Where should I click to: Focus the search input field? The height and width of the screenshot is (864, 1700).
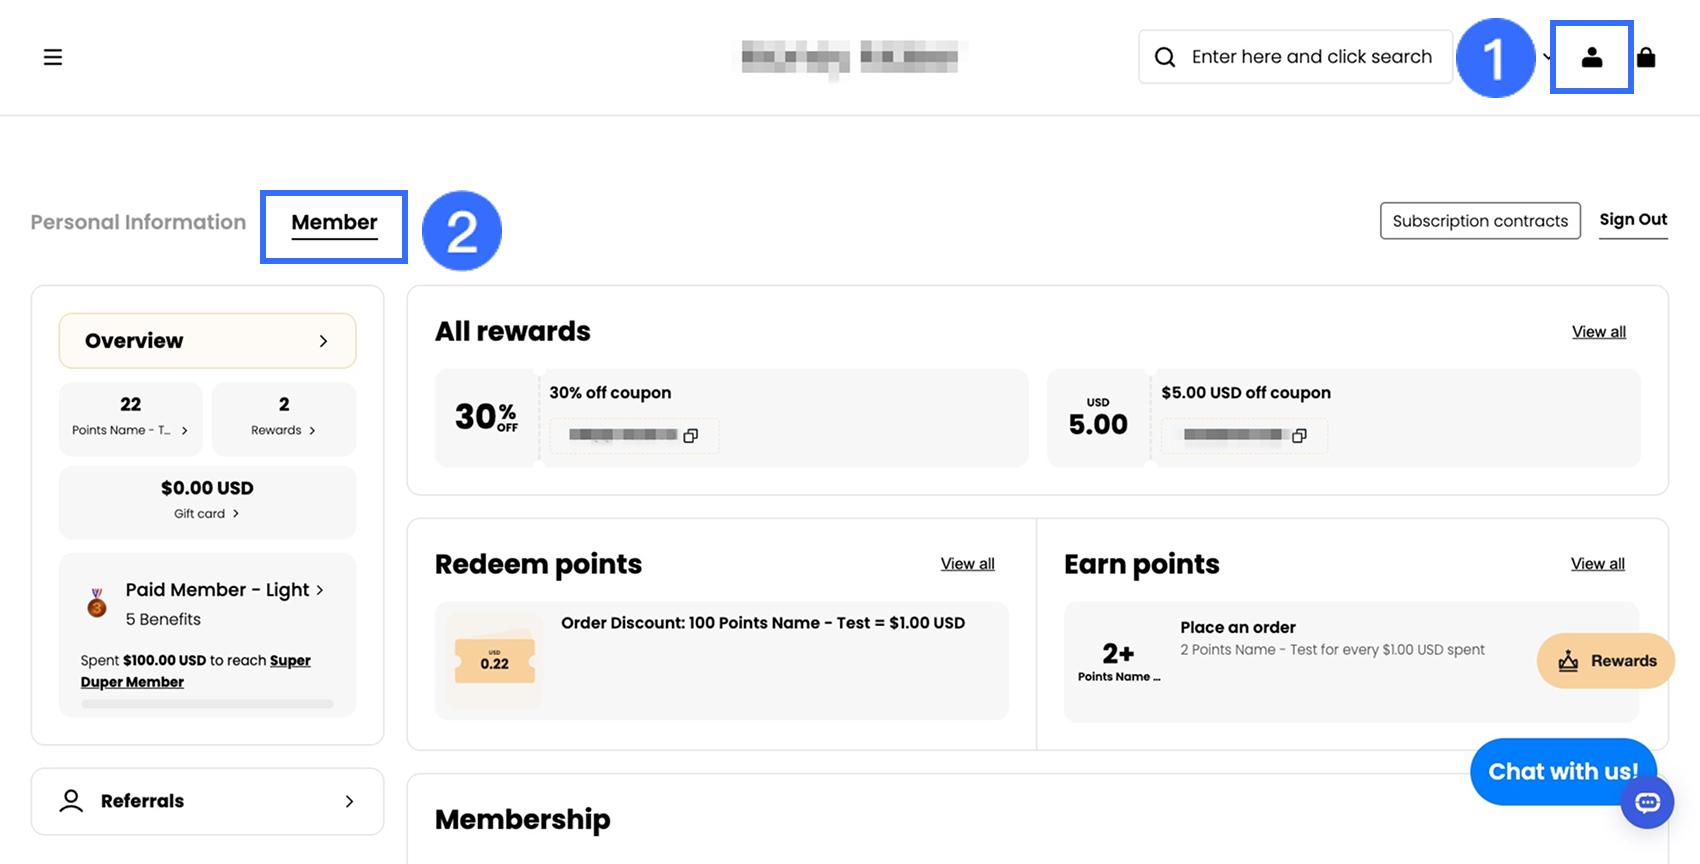(1312, 57)
